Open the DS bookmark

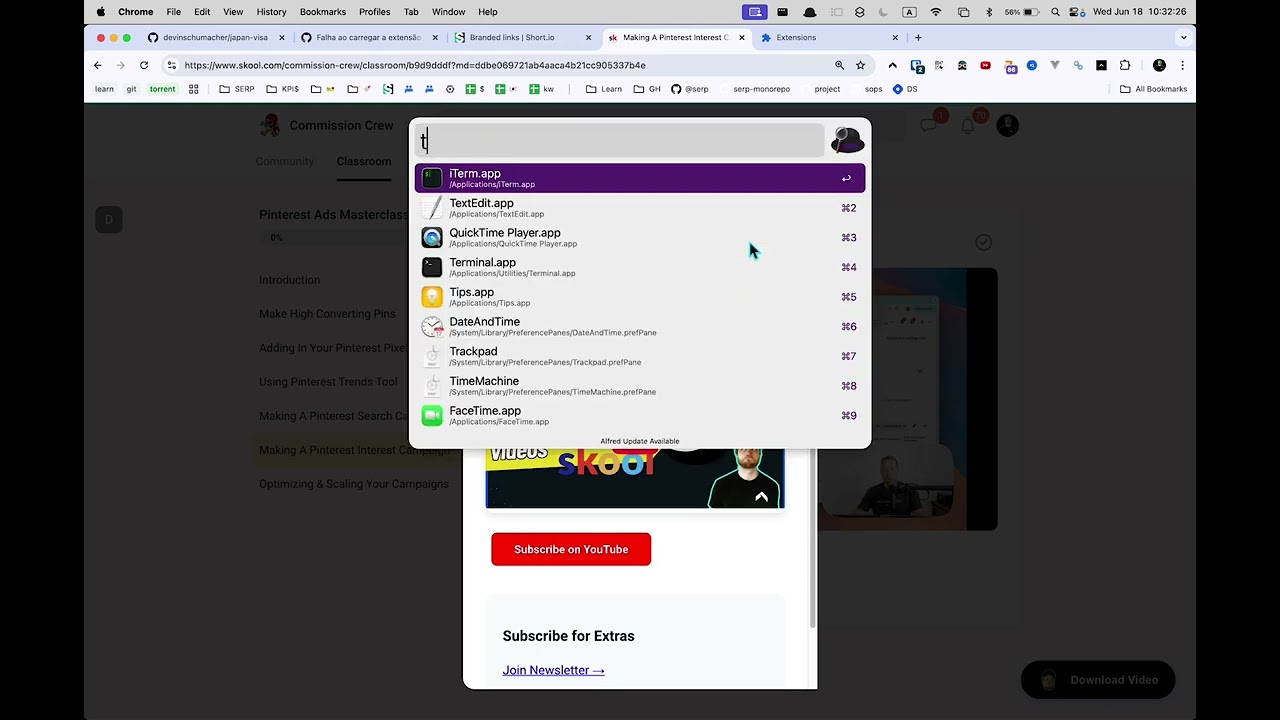[x=905, y=89]
